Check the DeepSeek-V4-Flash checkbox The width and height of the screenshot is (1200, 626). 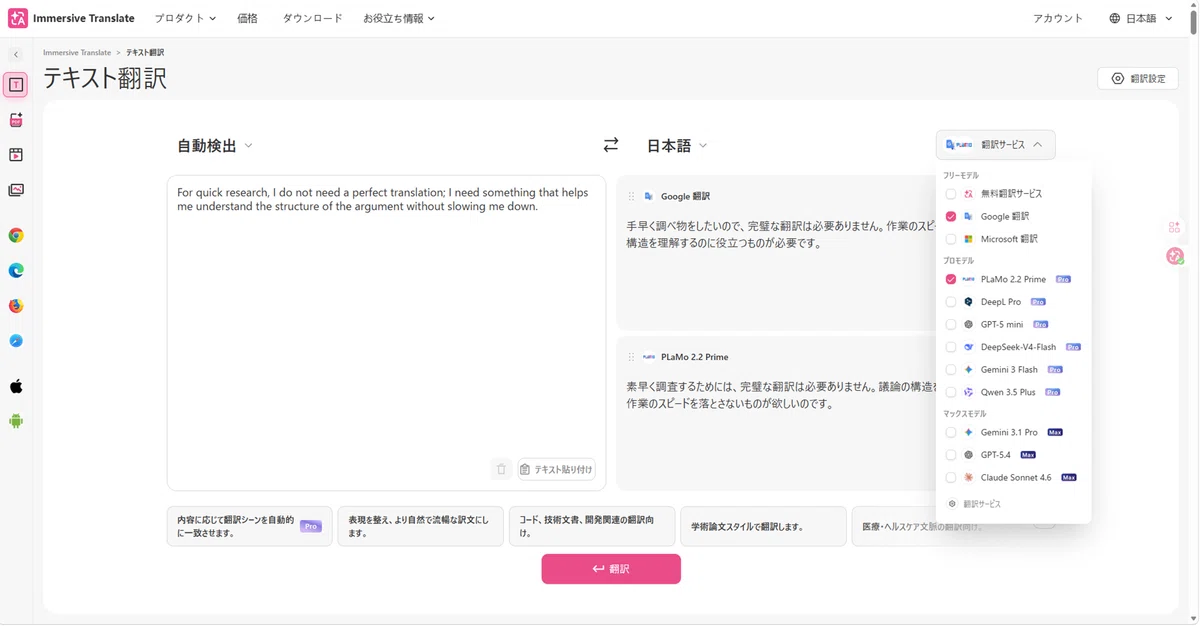[x=951, y=347]
